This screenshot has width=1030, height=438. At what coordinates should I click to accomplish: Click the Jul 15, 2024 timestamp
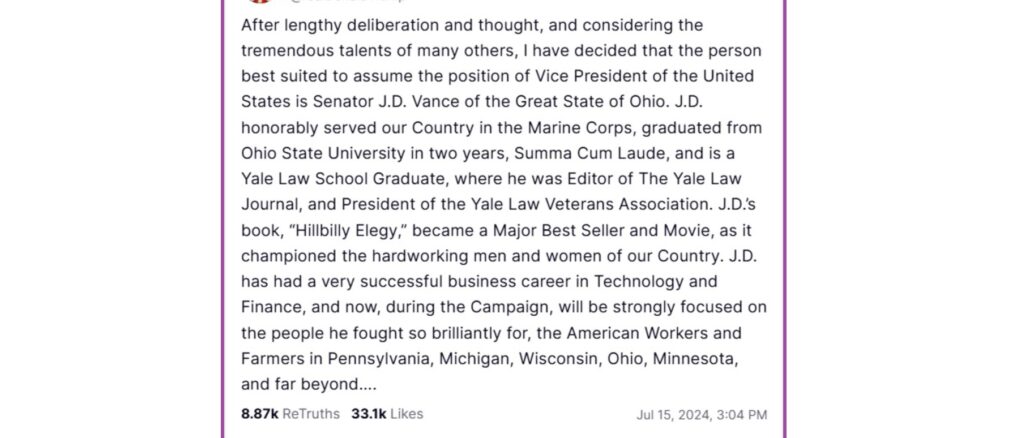(x=702, y=415)
